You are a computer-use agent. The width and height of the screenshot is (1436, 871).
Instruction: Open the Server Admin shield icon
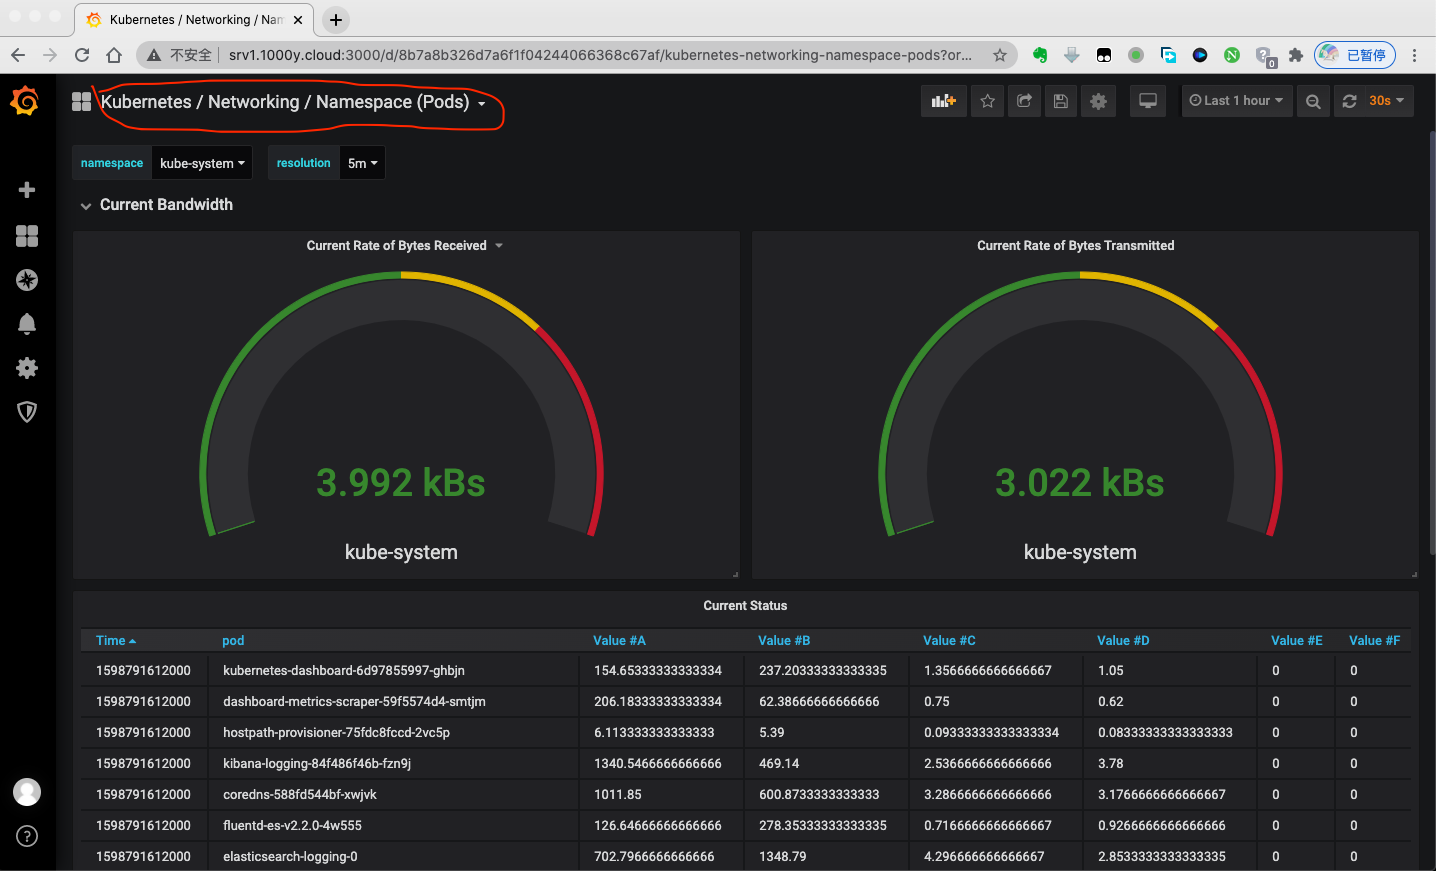coord(27,412)
